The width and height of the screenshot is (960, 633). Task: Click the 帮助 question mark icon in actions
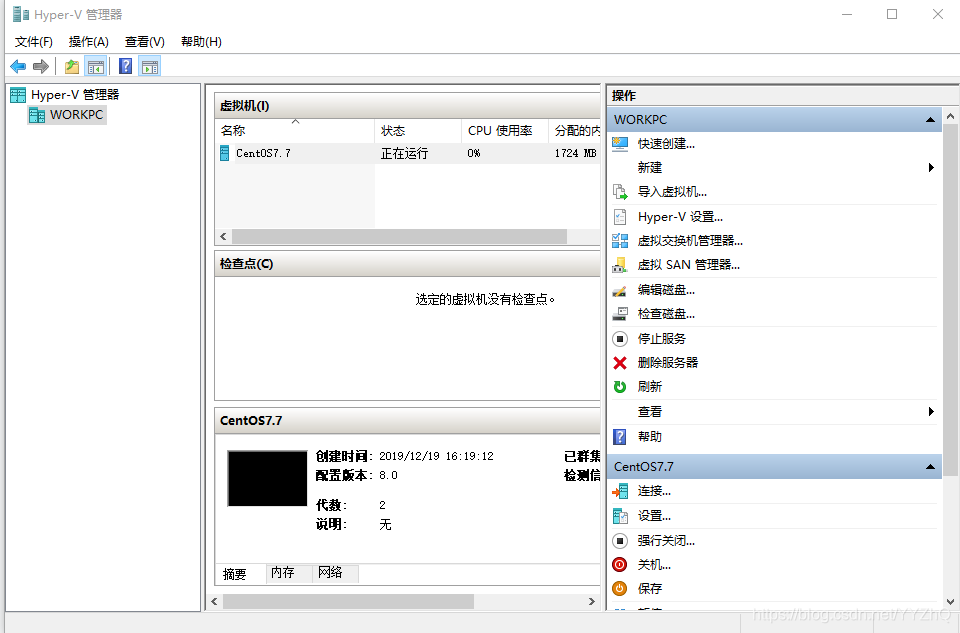tap(620, 436)
